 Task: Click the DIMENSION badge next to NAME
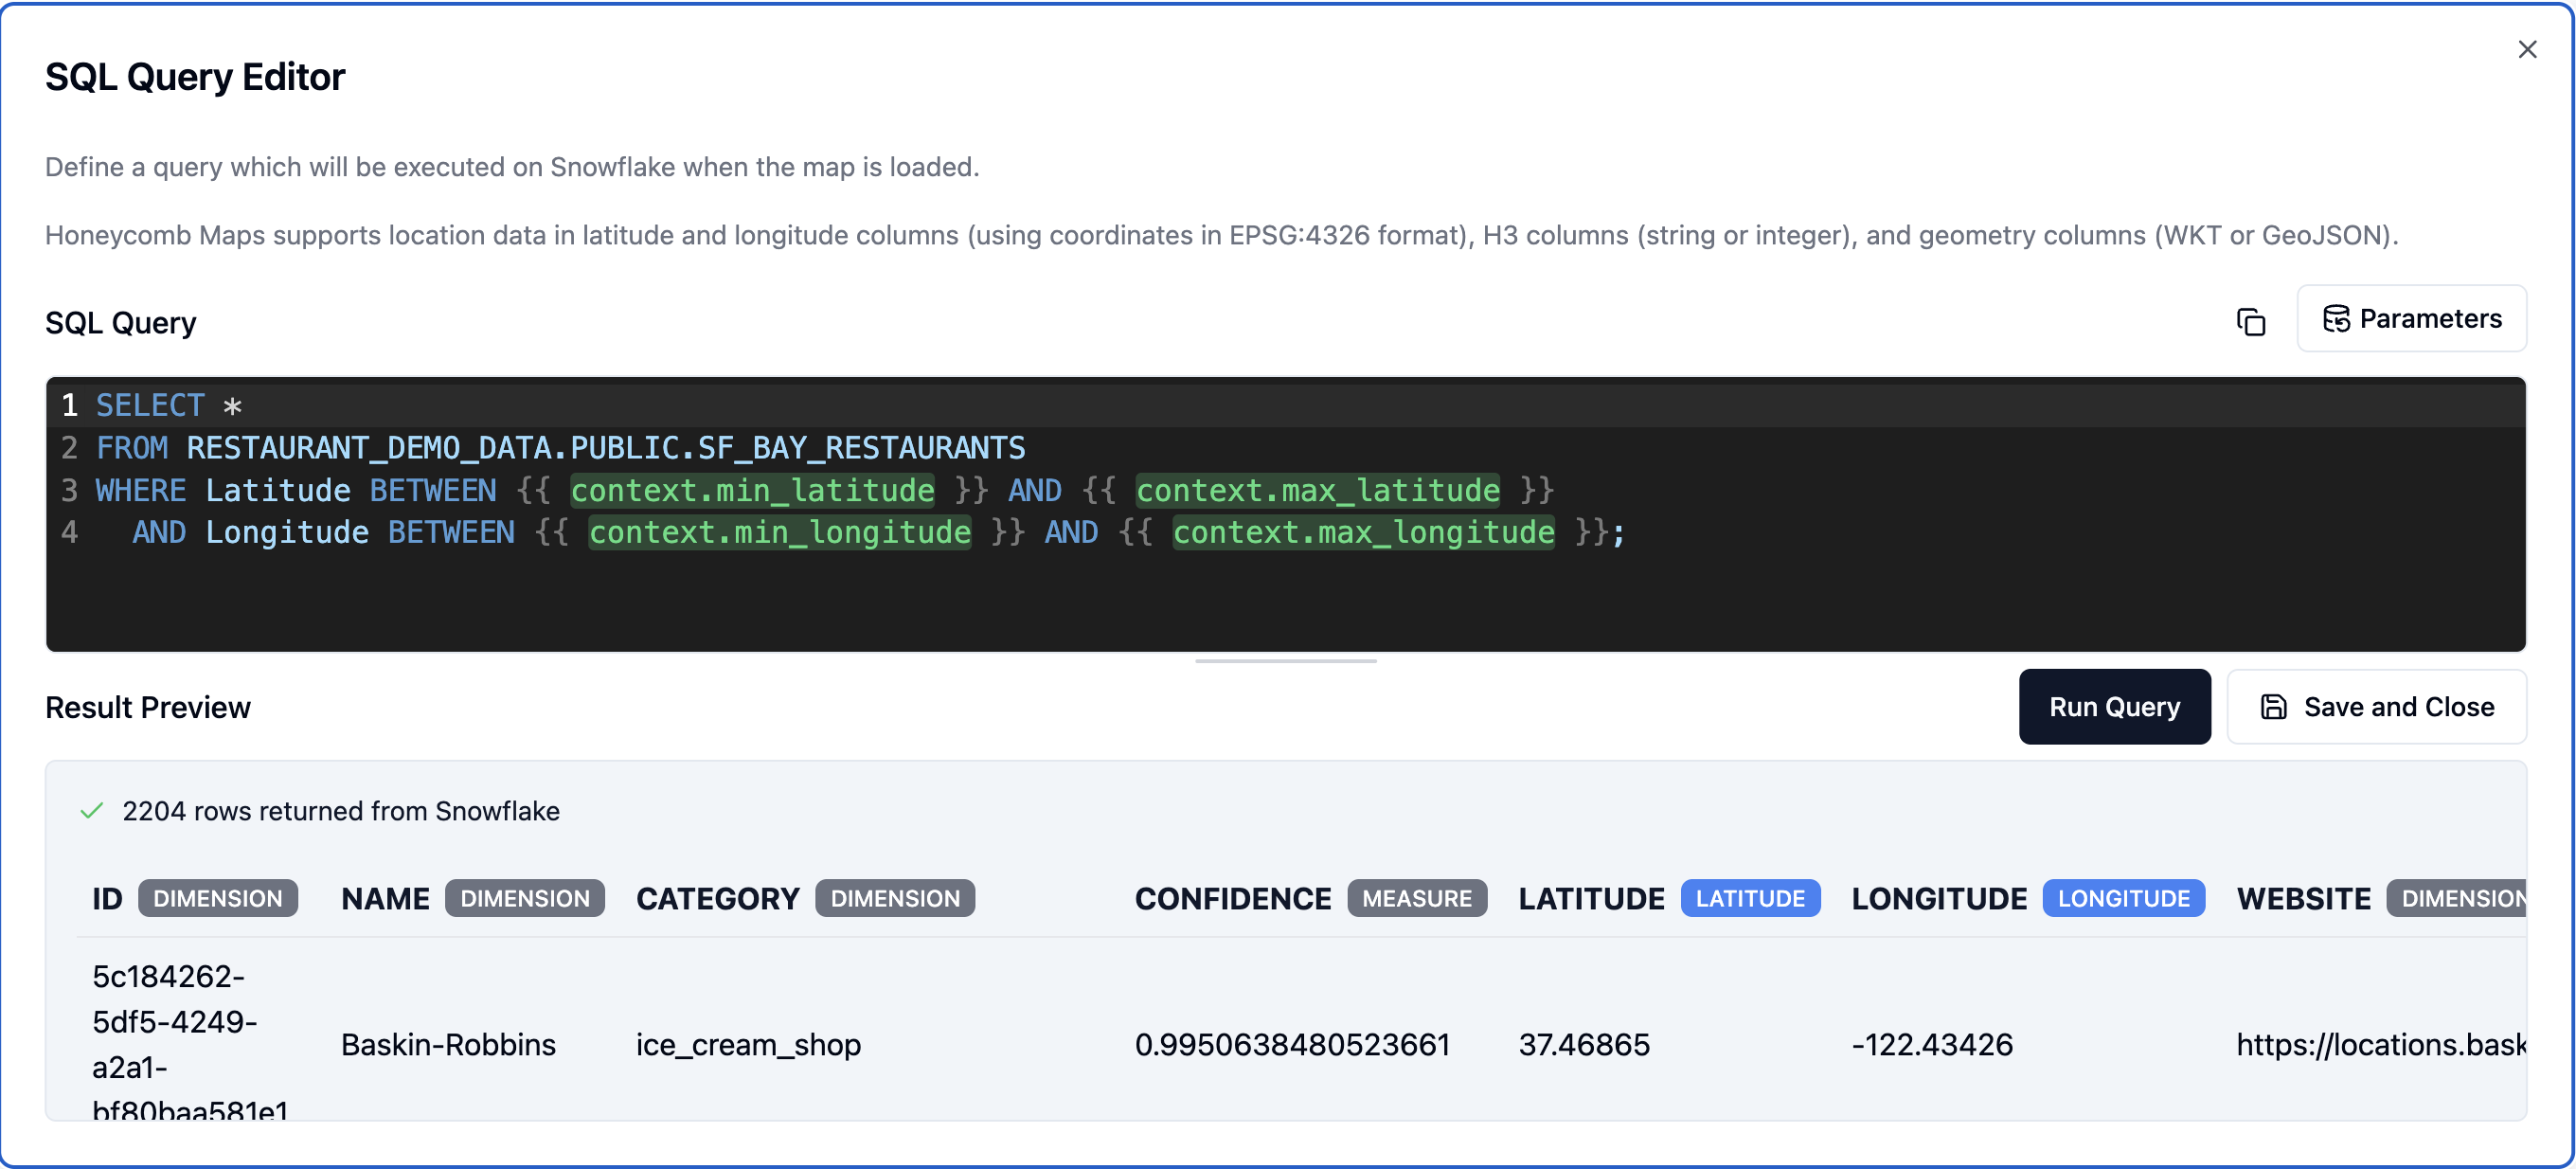[x=525, y=898]
